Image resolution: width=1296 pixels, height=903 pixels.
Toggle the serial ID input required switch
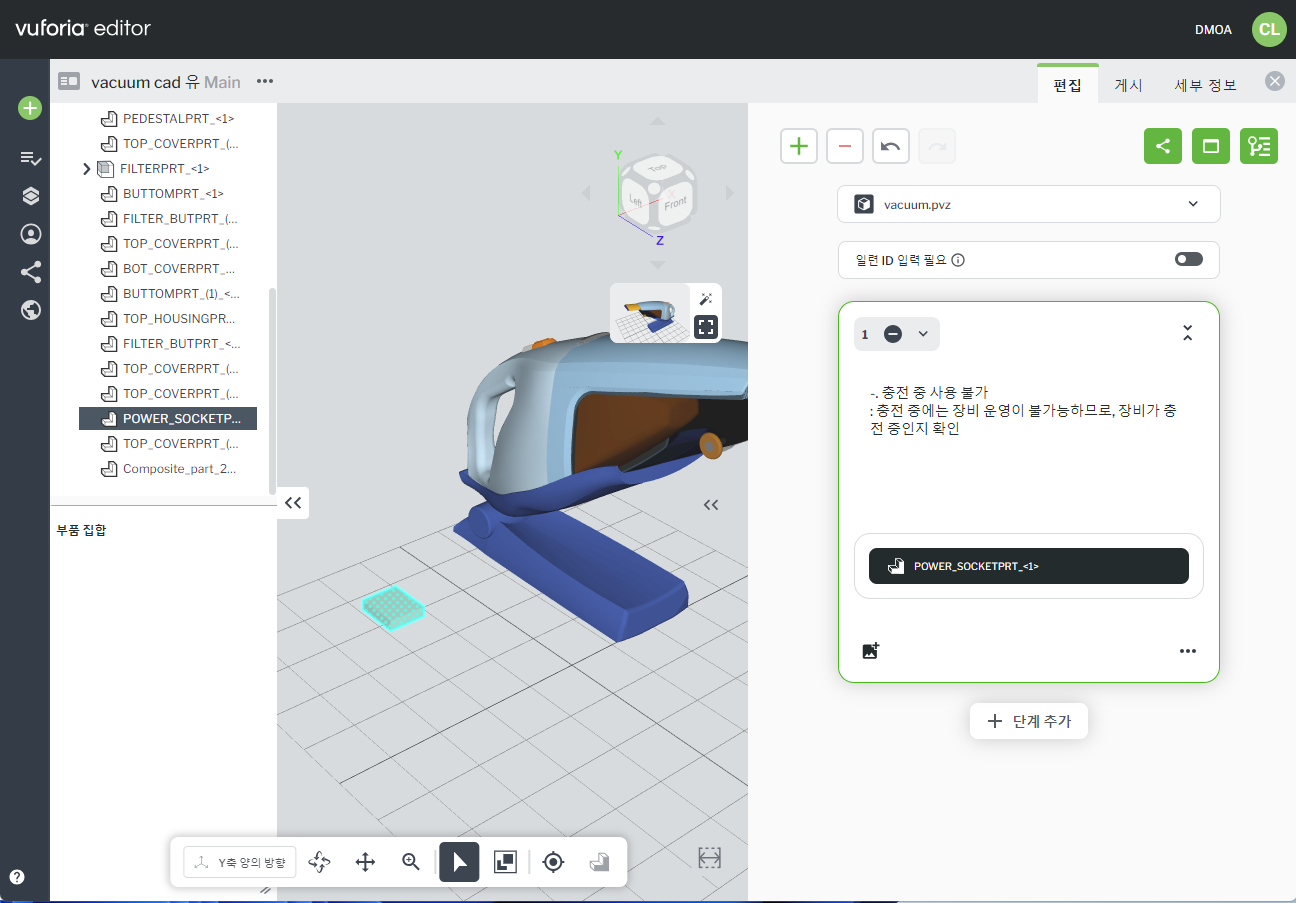point(1188,260)
